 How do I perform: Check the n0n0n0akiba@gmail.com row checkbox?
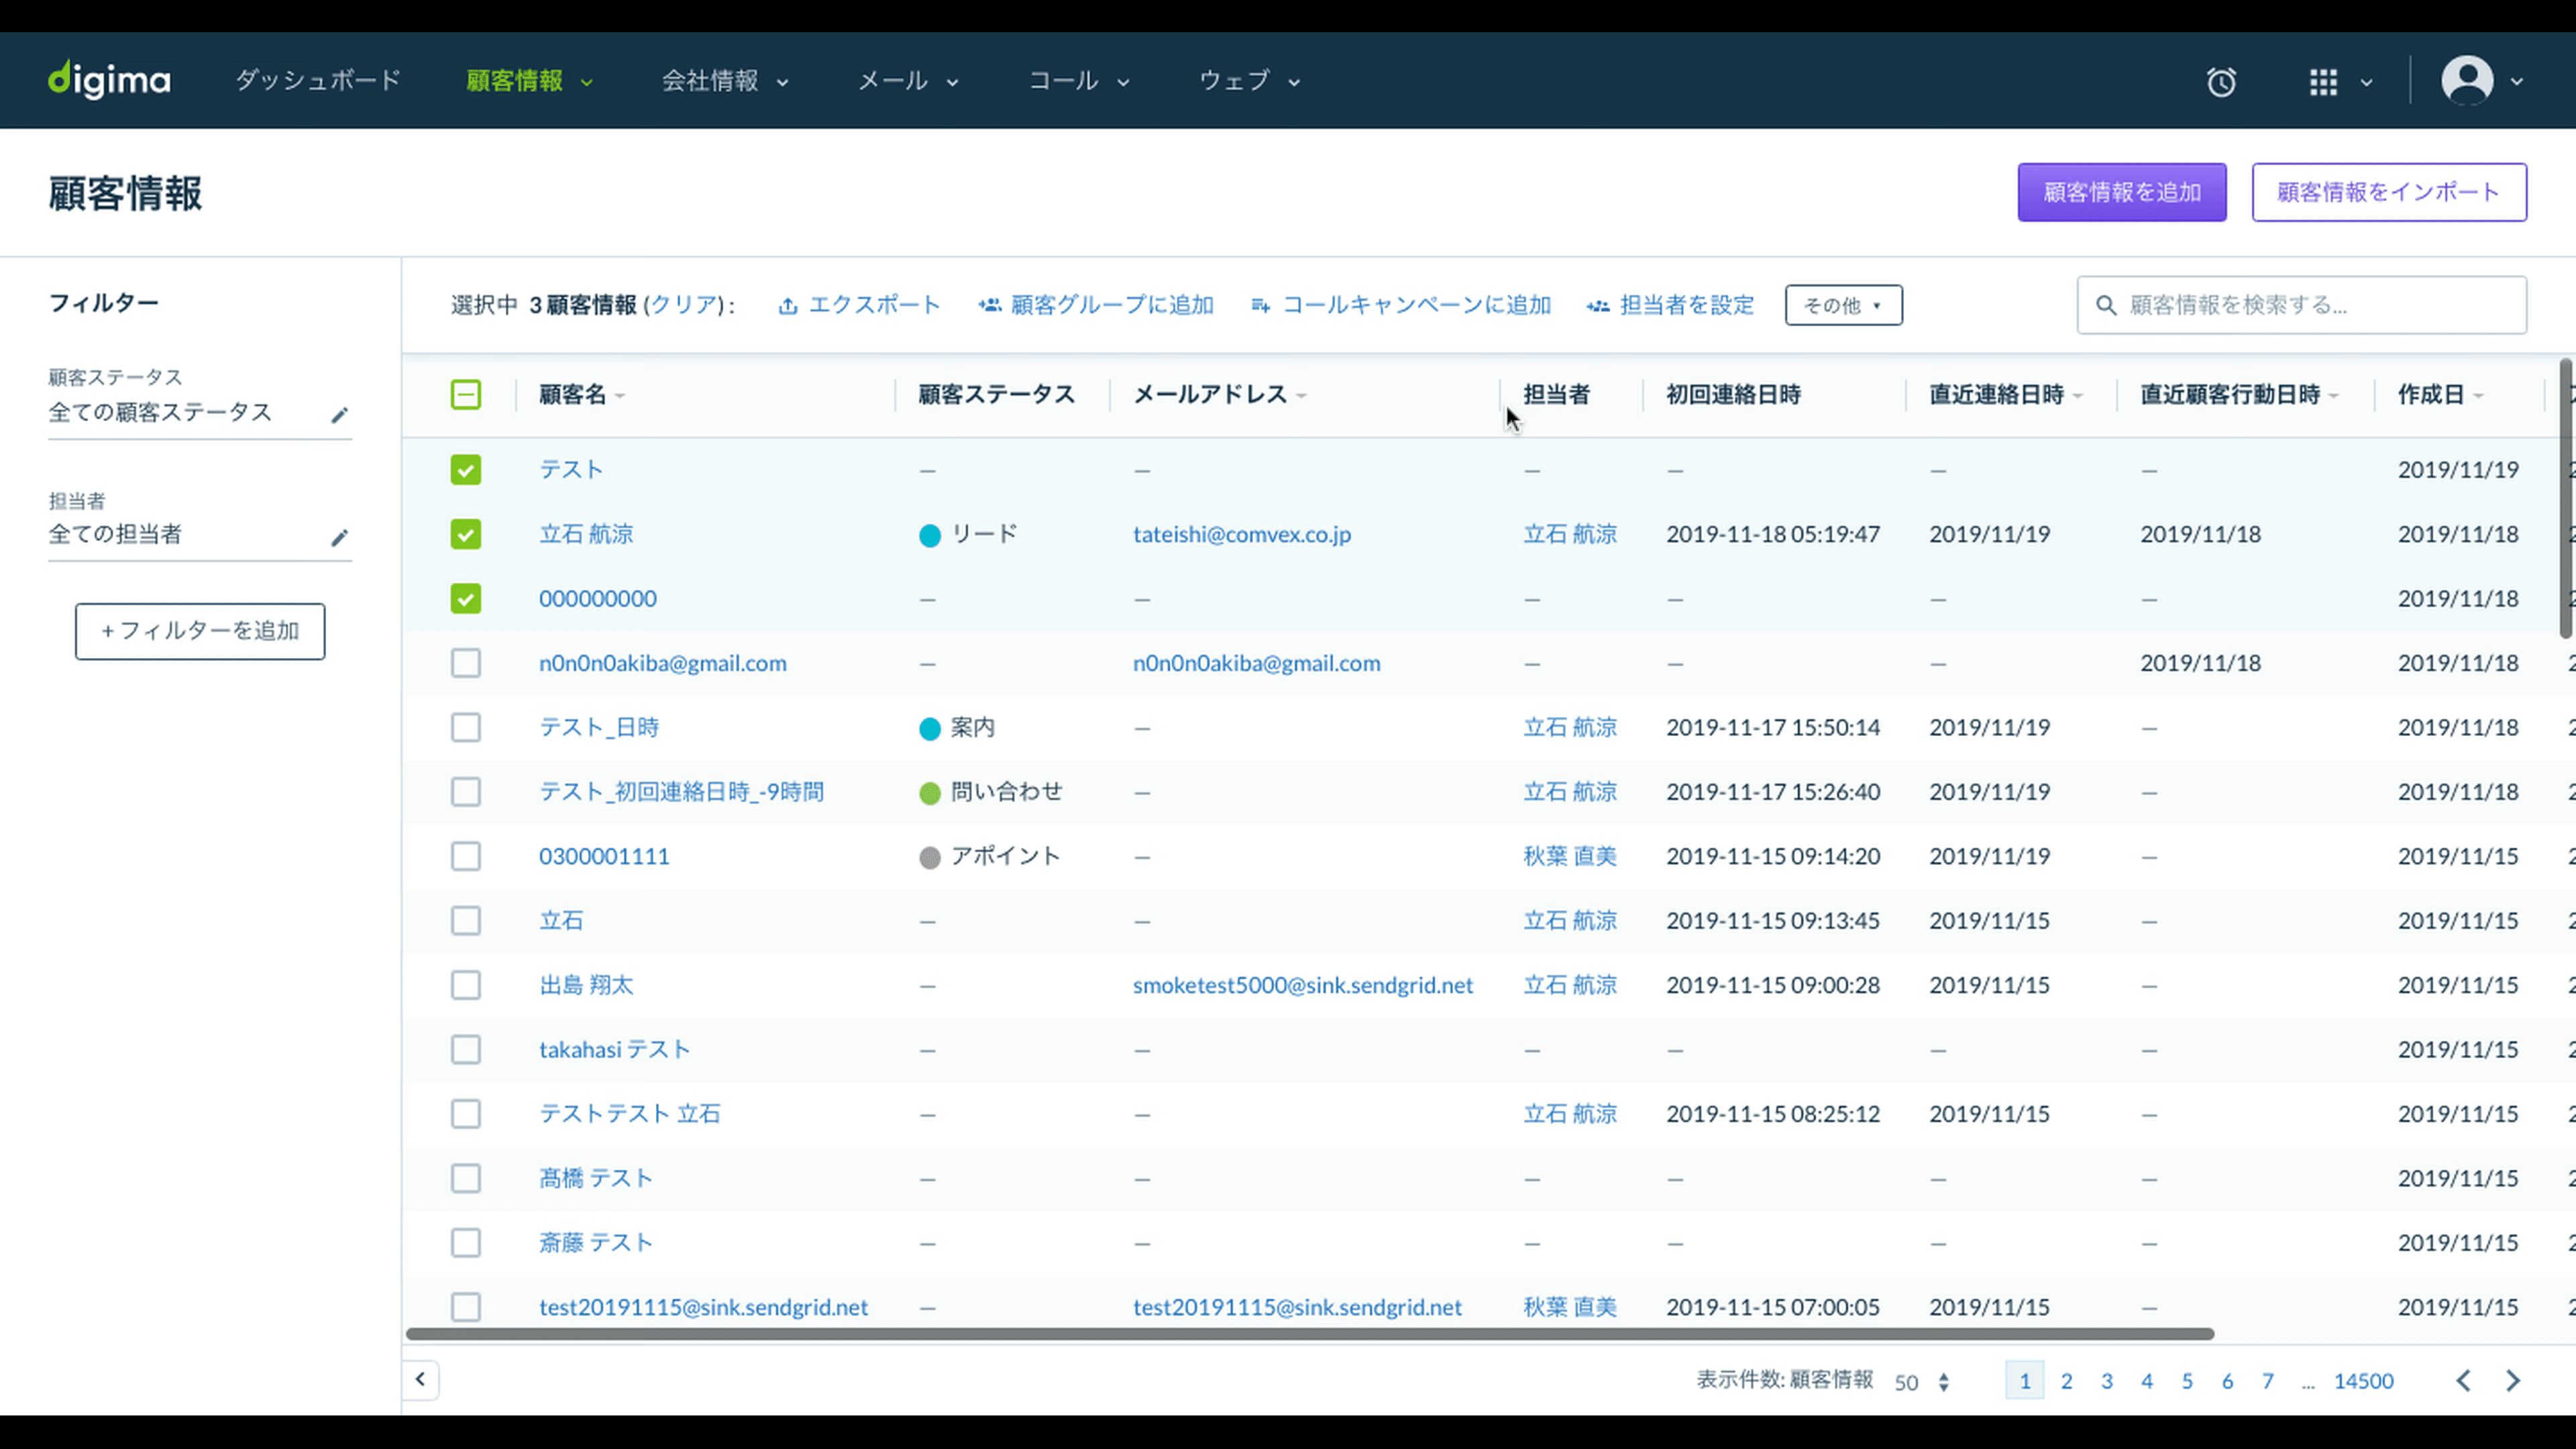click(x=465, y=663)
